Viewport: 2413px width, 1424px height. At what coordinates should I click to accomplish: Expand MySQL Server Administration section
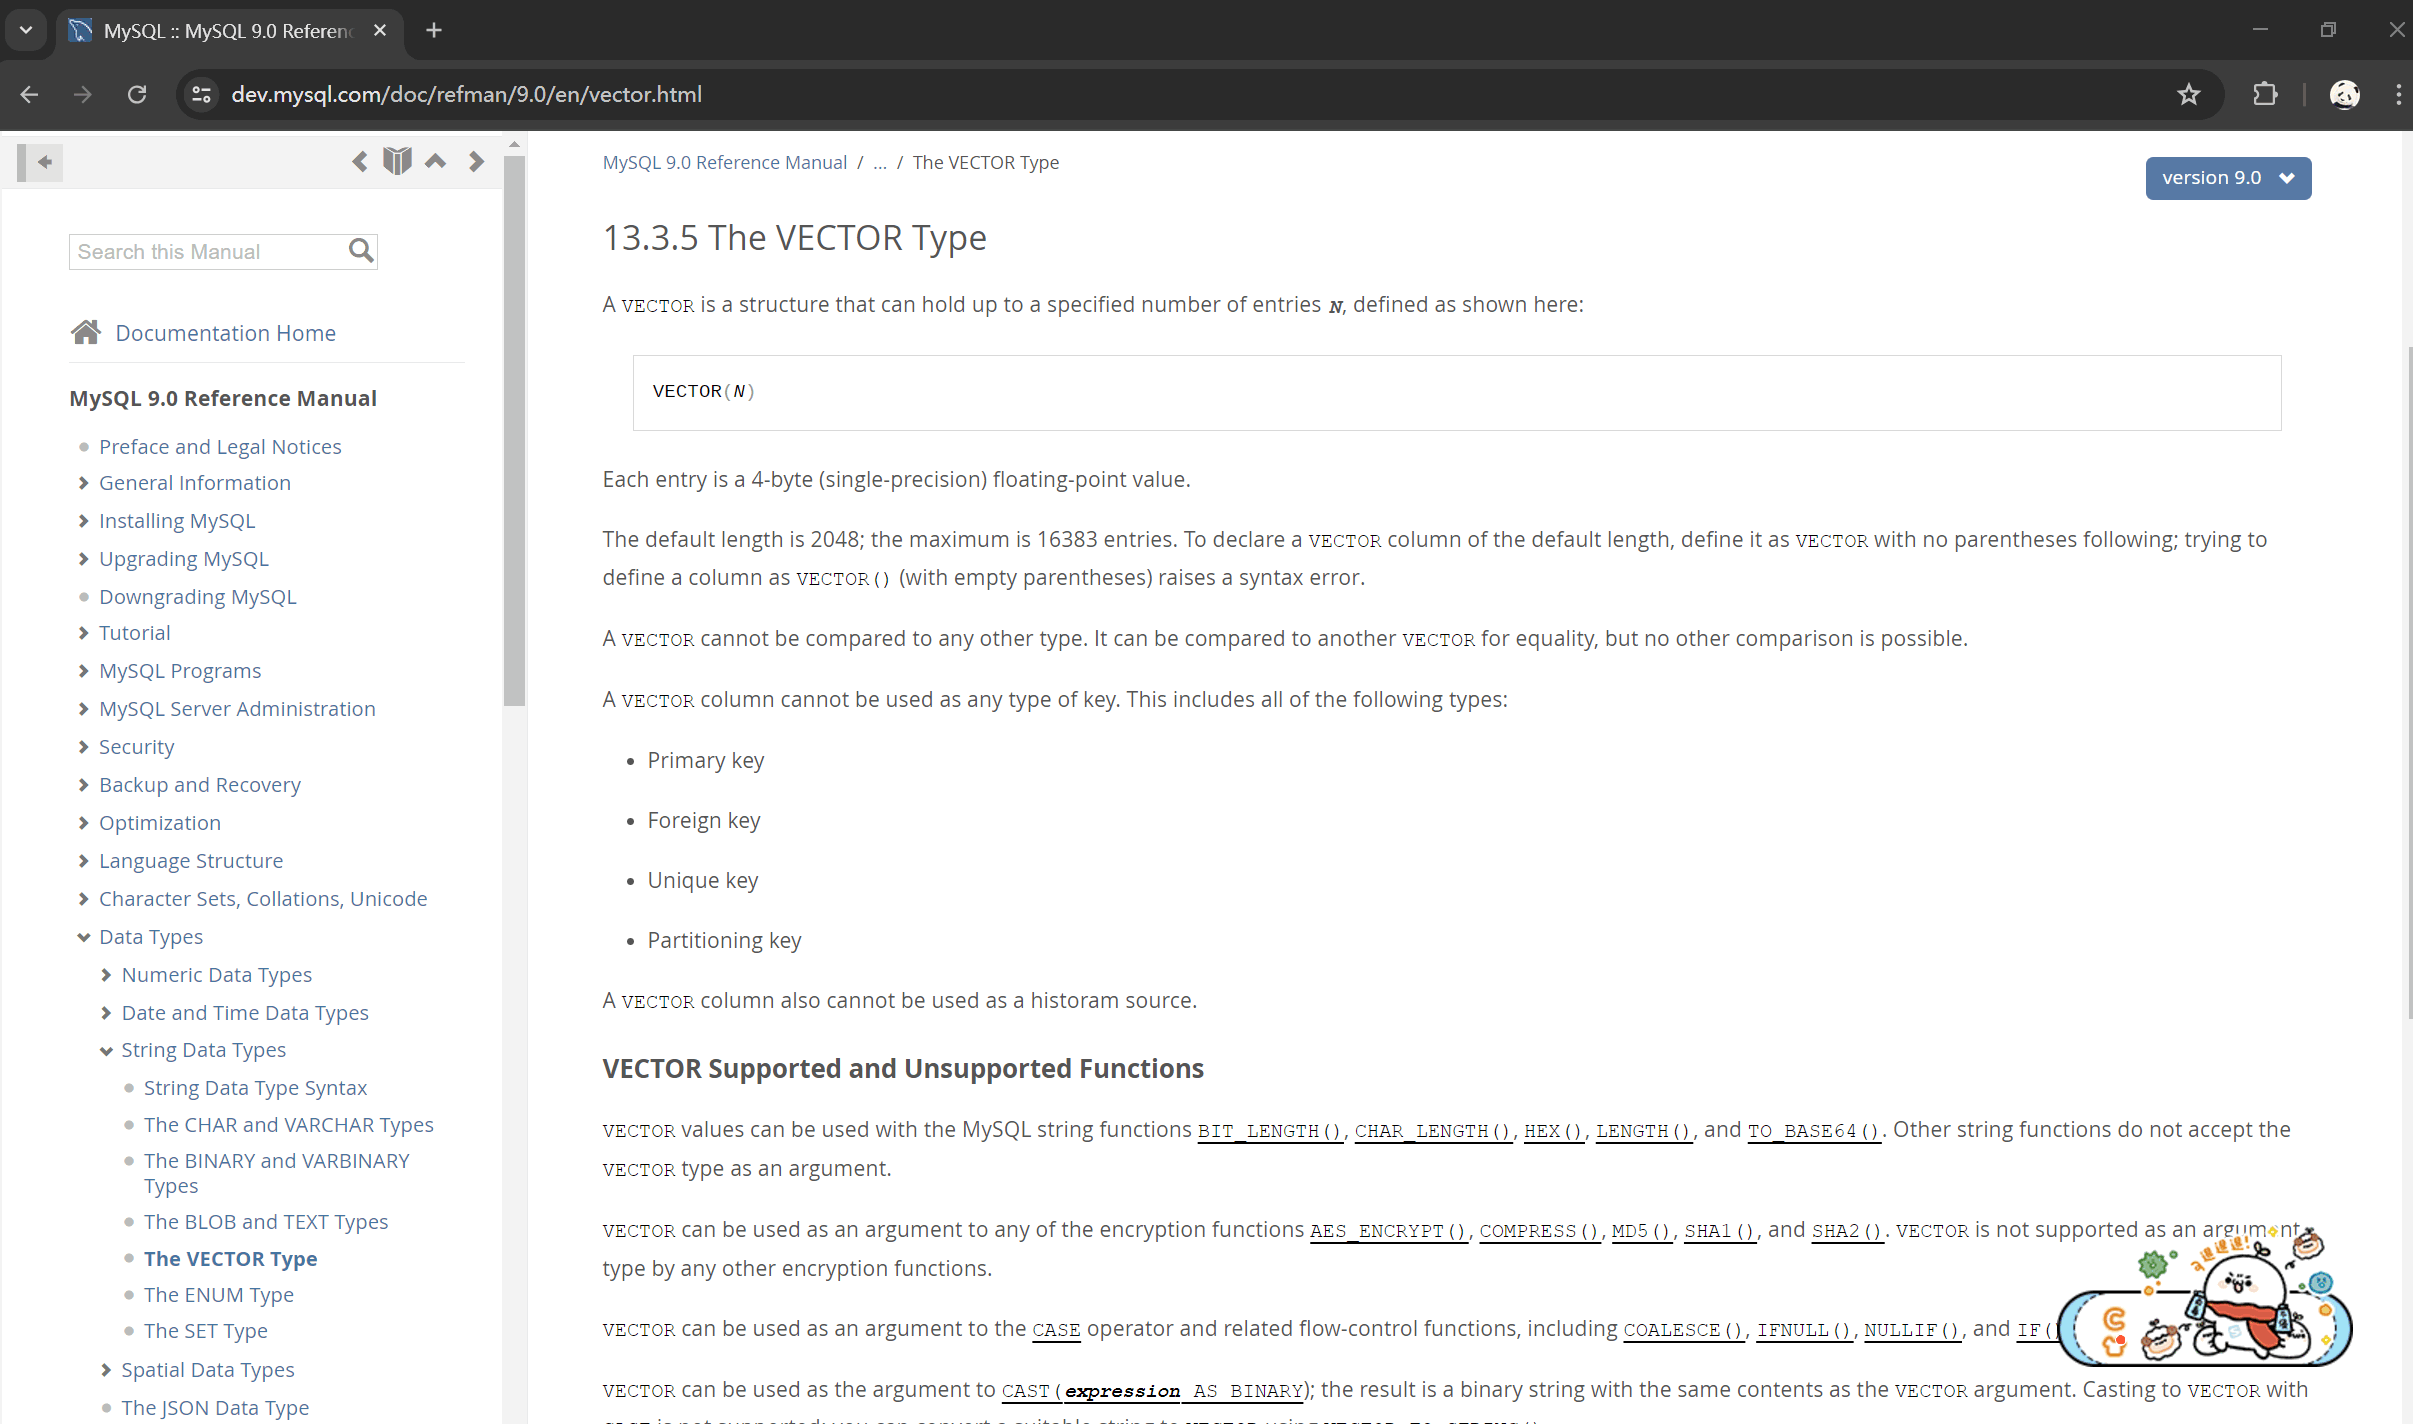(84, 709)
